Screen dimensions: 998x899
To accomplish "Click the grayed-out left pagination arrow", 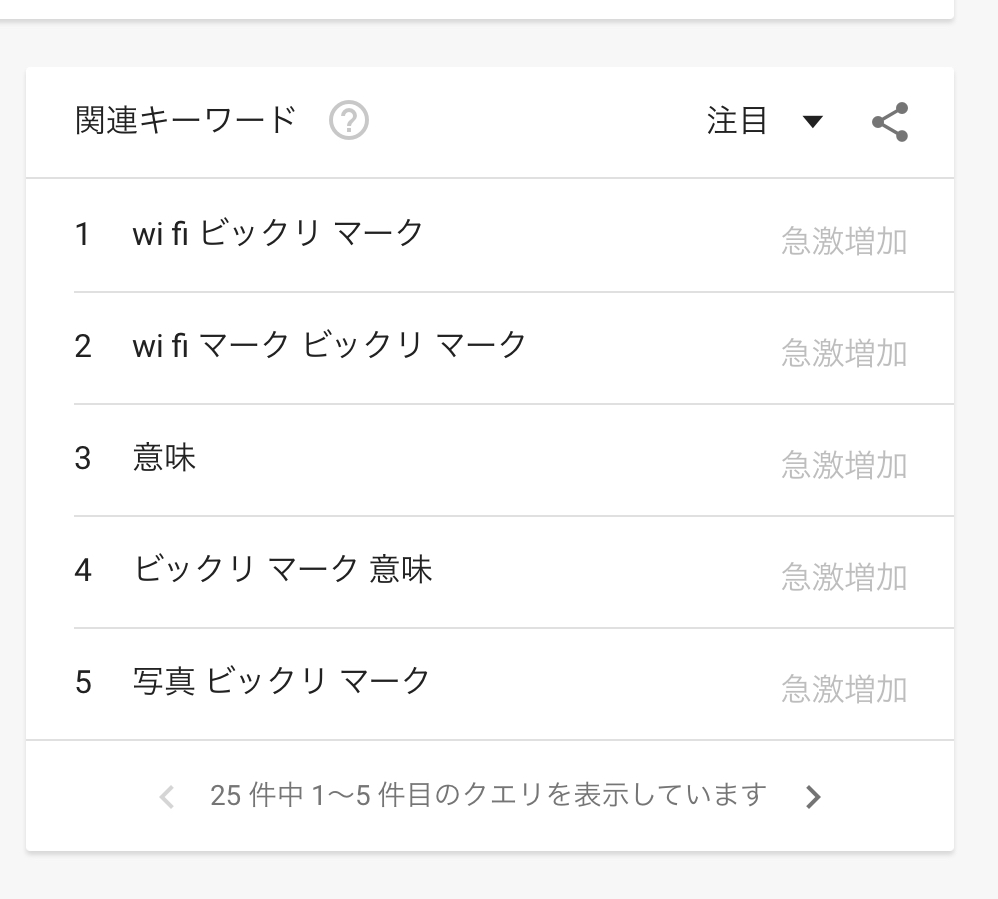I will [x=166, y=796].
